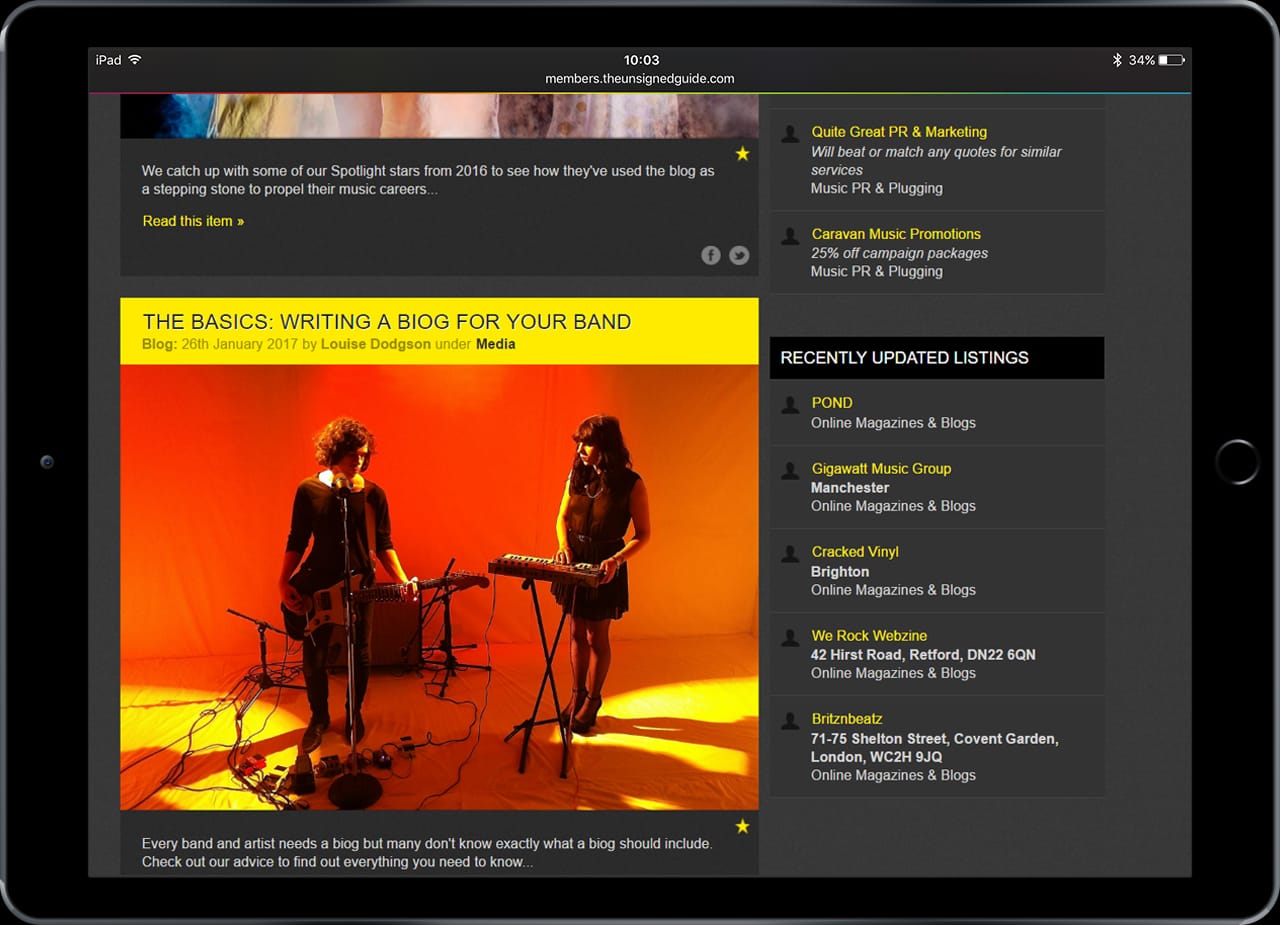Viewport: 1280px width, 925px height.
Task: View posts by author Louise Dodgson
Action: (376, 344)
